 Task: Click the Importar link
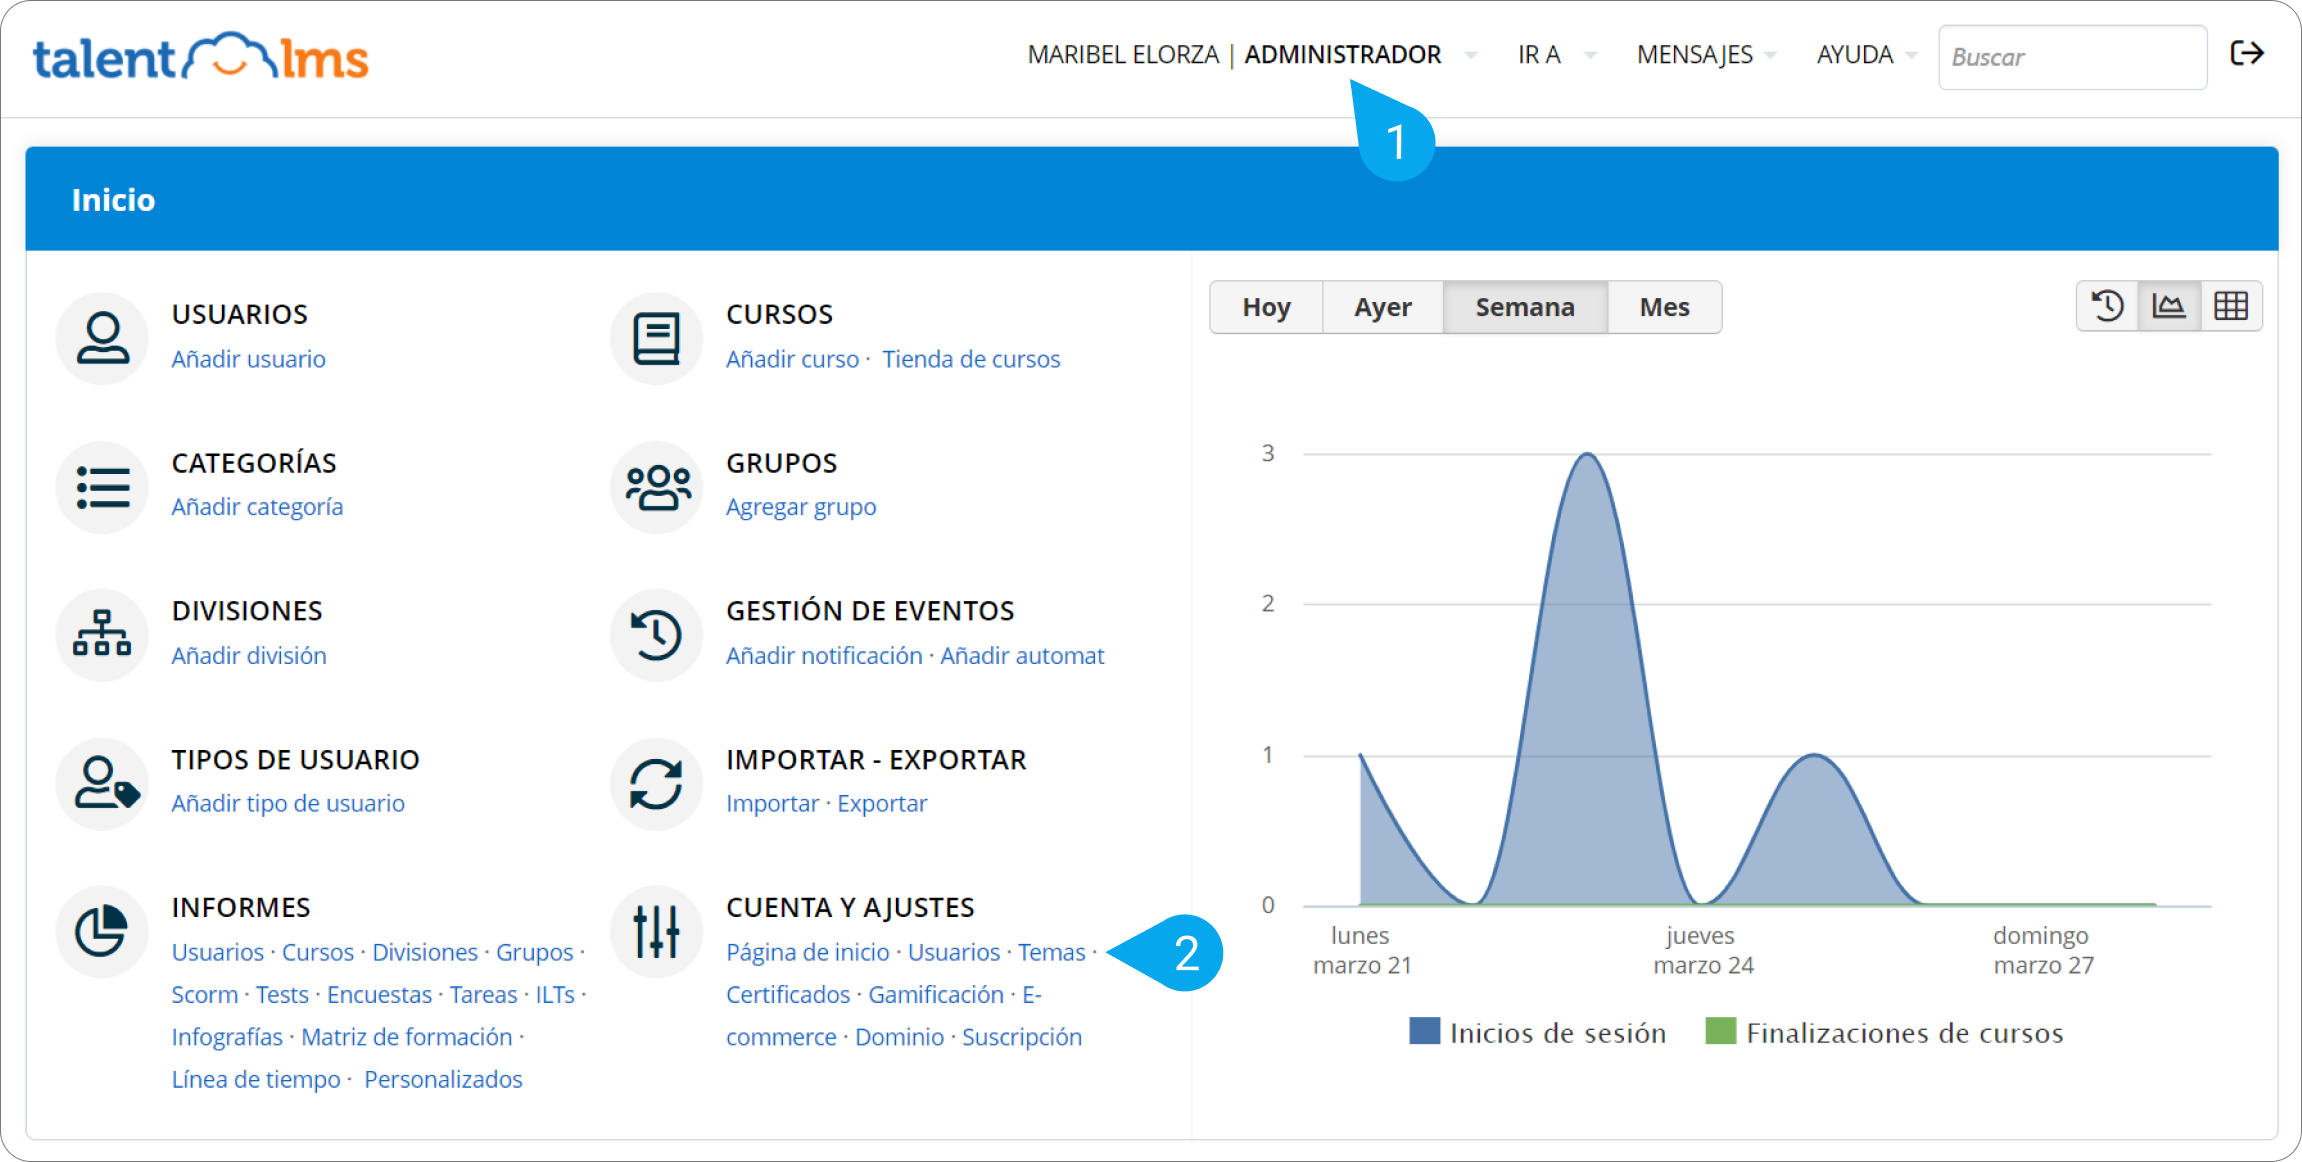[x=772, y=804]
